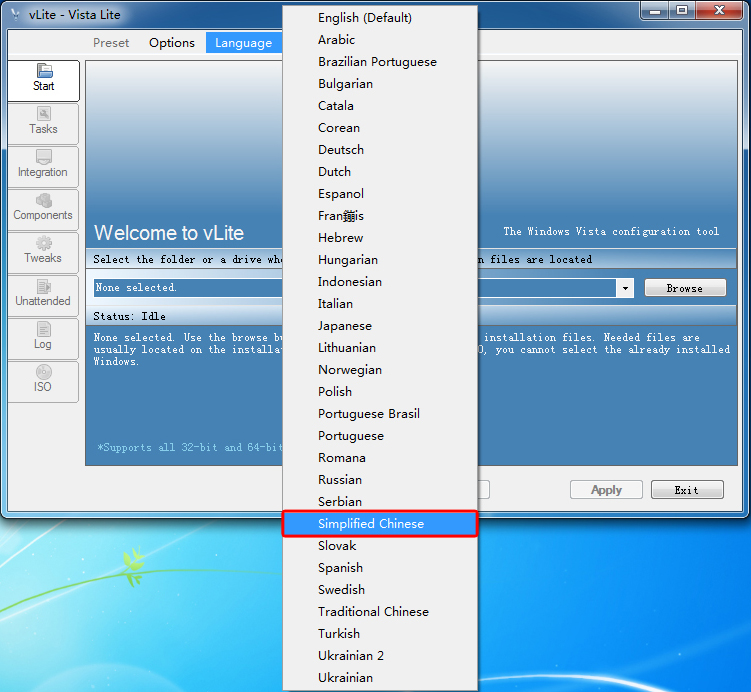Select Polish language
This screenshot has height=692, width=751.
380,392
